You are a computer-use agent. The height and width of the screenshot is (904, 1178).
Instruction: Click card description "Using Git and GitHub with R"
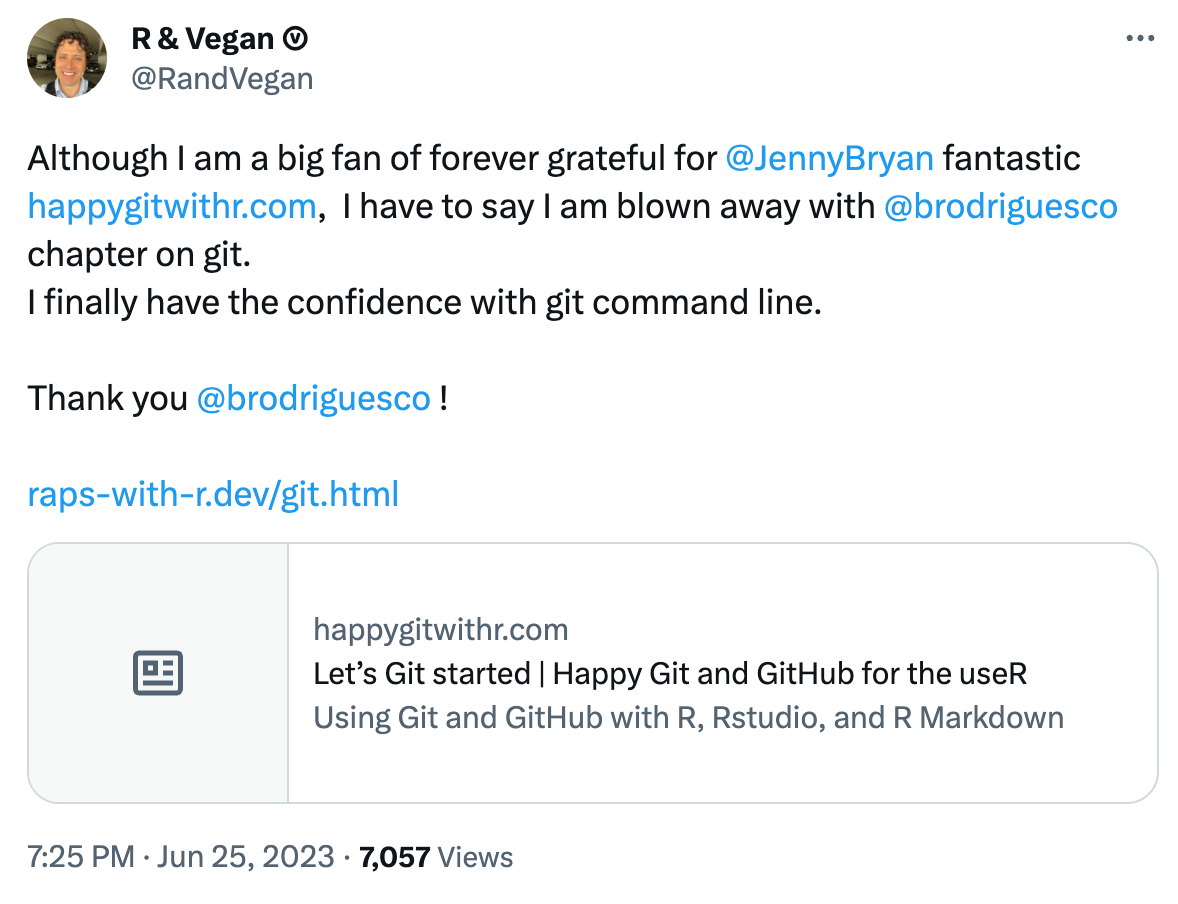pos(688,717)
